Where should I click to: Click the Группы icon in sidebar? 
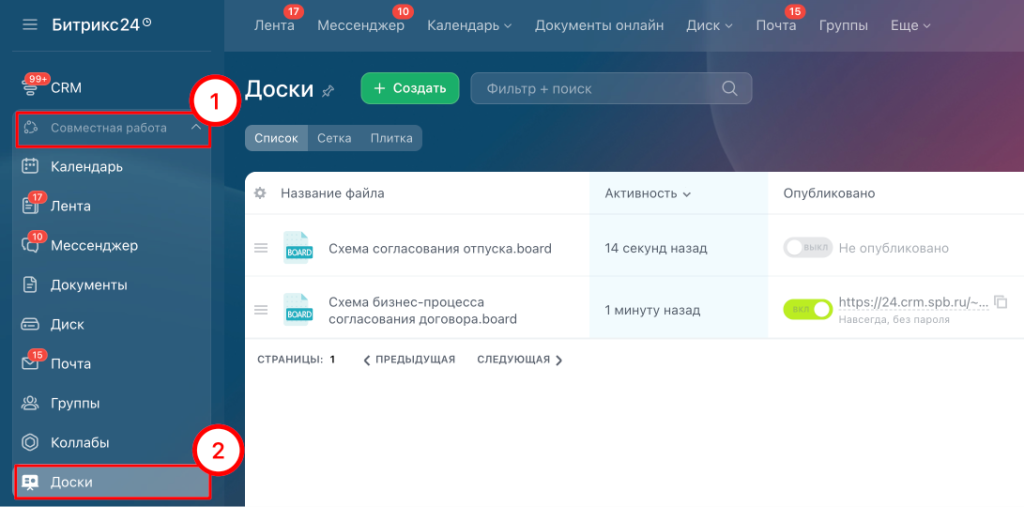coord(30,403)
